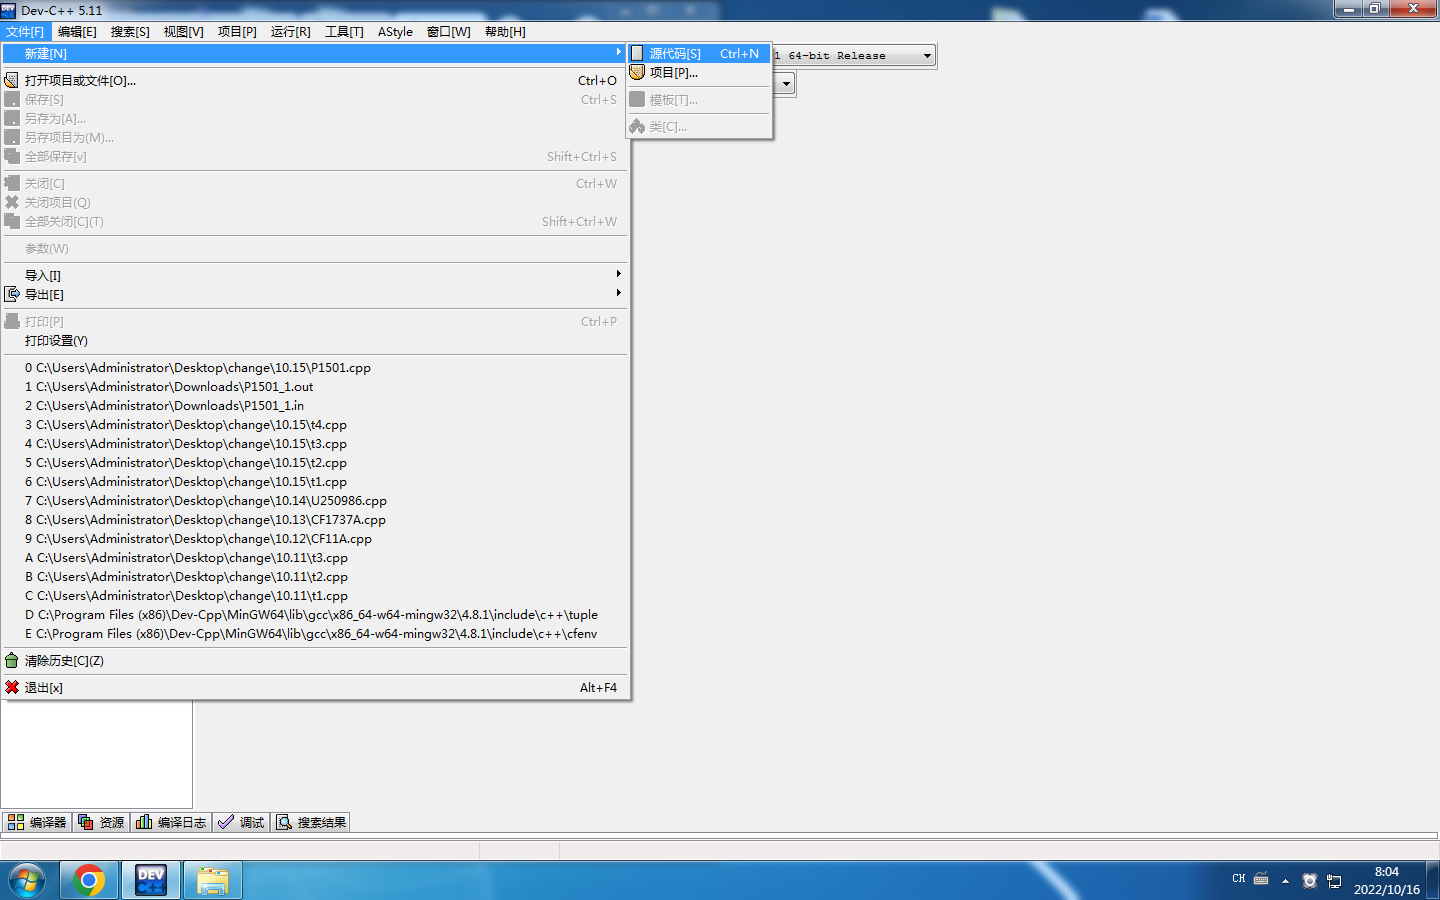This screenshot has height=900, width=1440.
Task: Open recent include file cfenv
Action: 314,634
